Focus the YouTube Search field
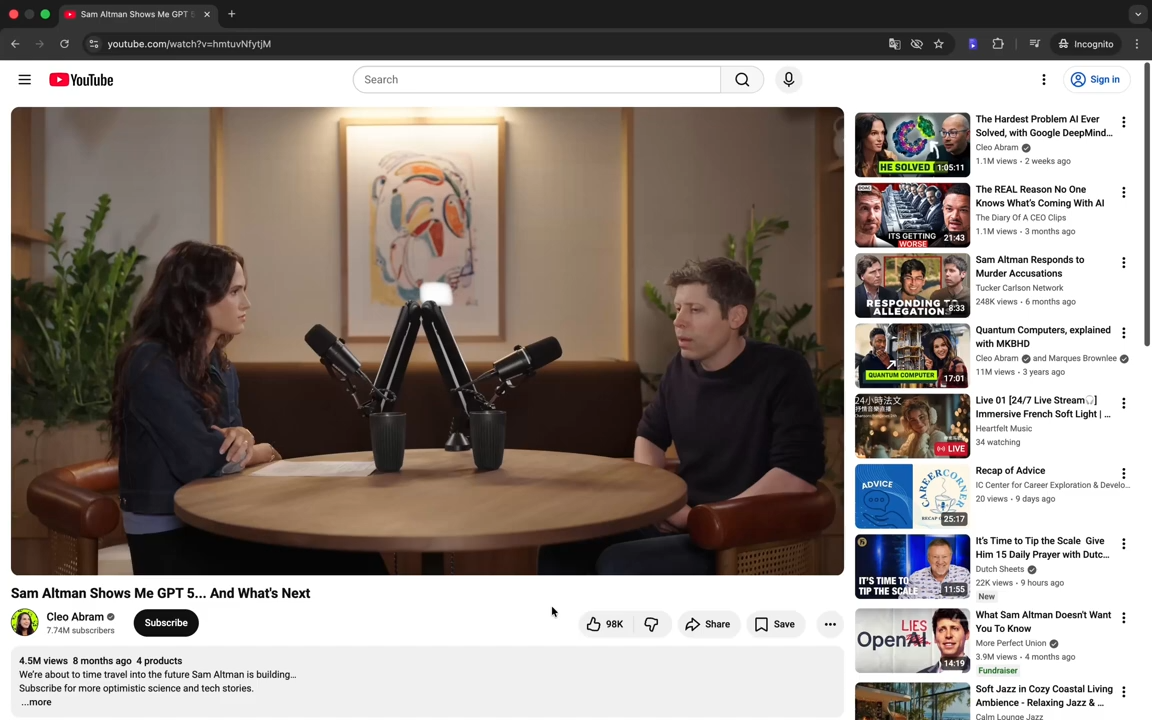The height and width of the screenshot is (720, 1152). pos(537,79)
